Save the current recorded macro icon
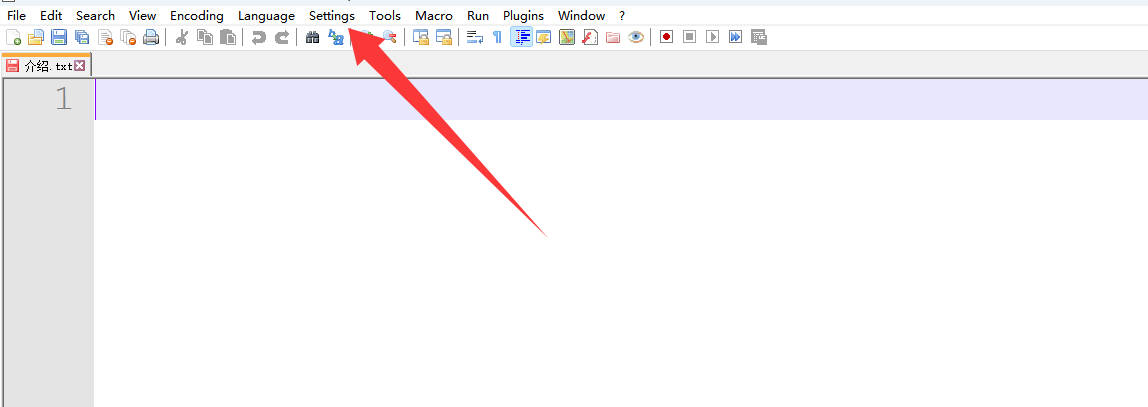 click(x=759, y=37)
